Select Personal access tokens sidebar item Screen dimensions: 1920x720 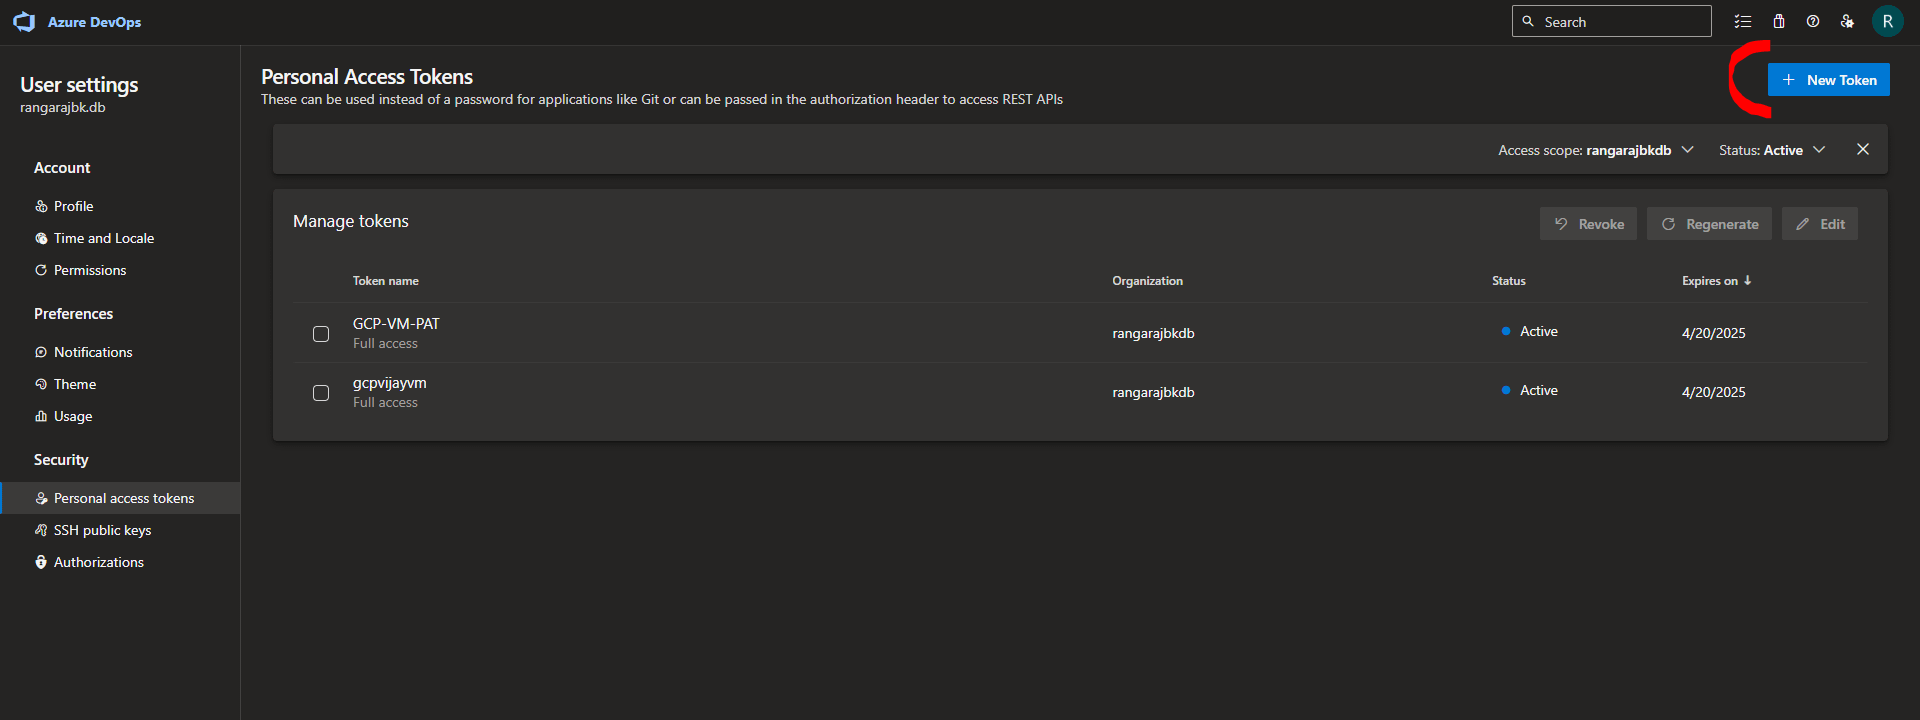(120, 498)
